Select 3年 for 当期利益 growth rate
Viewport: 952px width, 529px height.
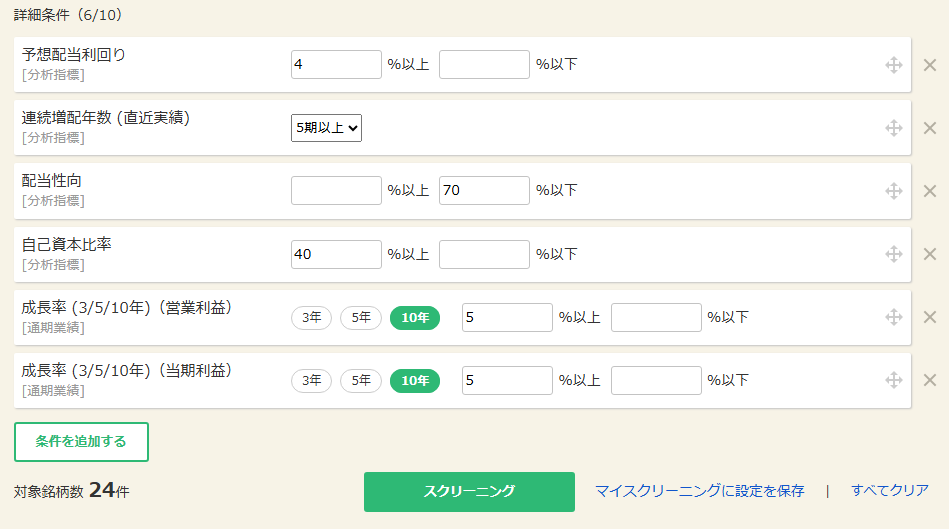coord(311,381)
